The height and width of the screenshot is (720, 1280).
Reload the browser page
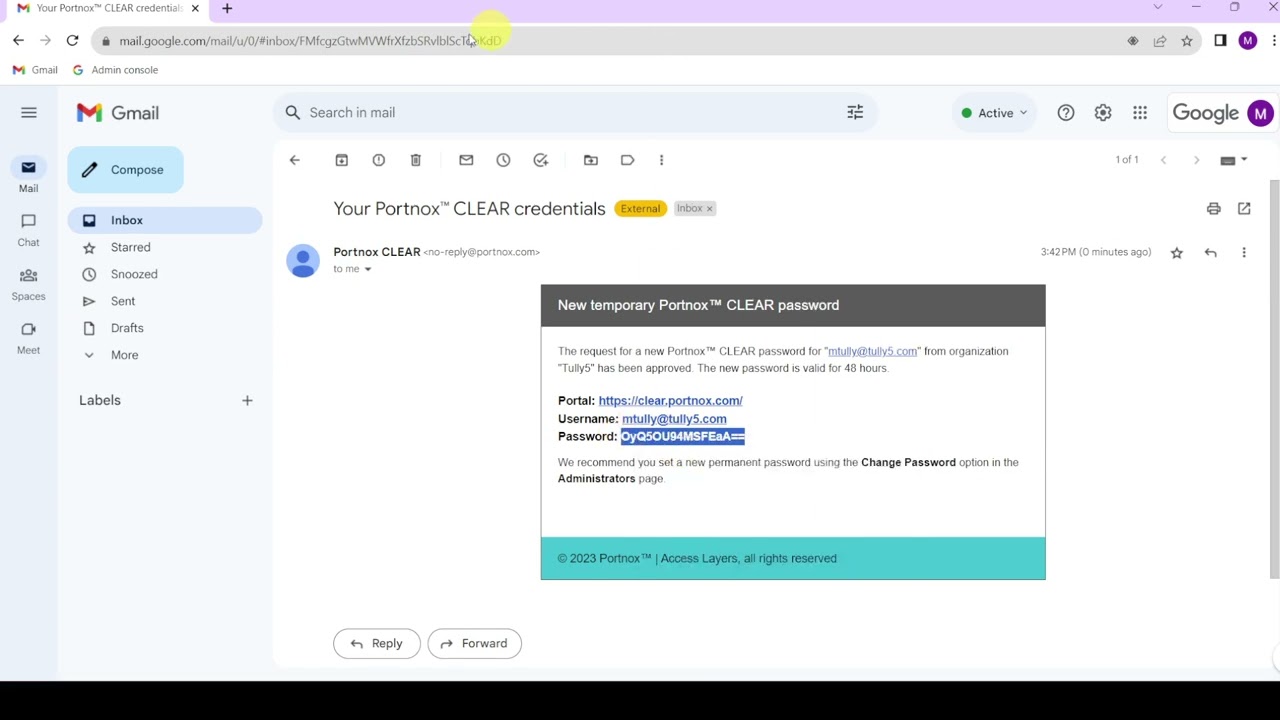[x=72, y=41]
